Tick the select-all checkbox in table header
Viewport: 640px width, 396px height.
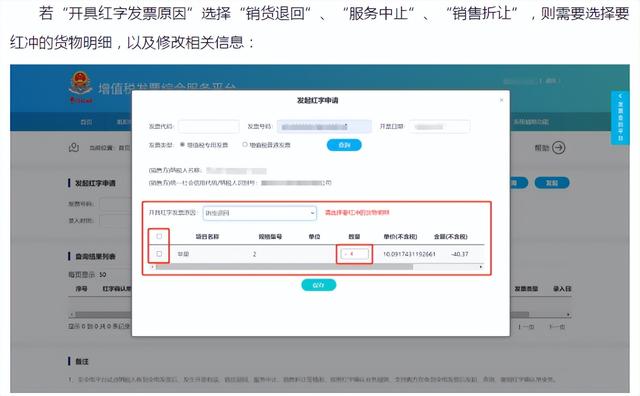159,236
